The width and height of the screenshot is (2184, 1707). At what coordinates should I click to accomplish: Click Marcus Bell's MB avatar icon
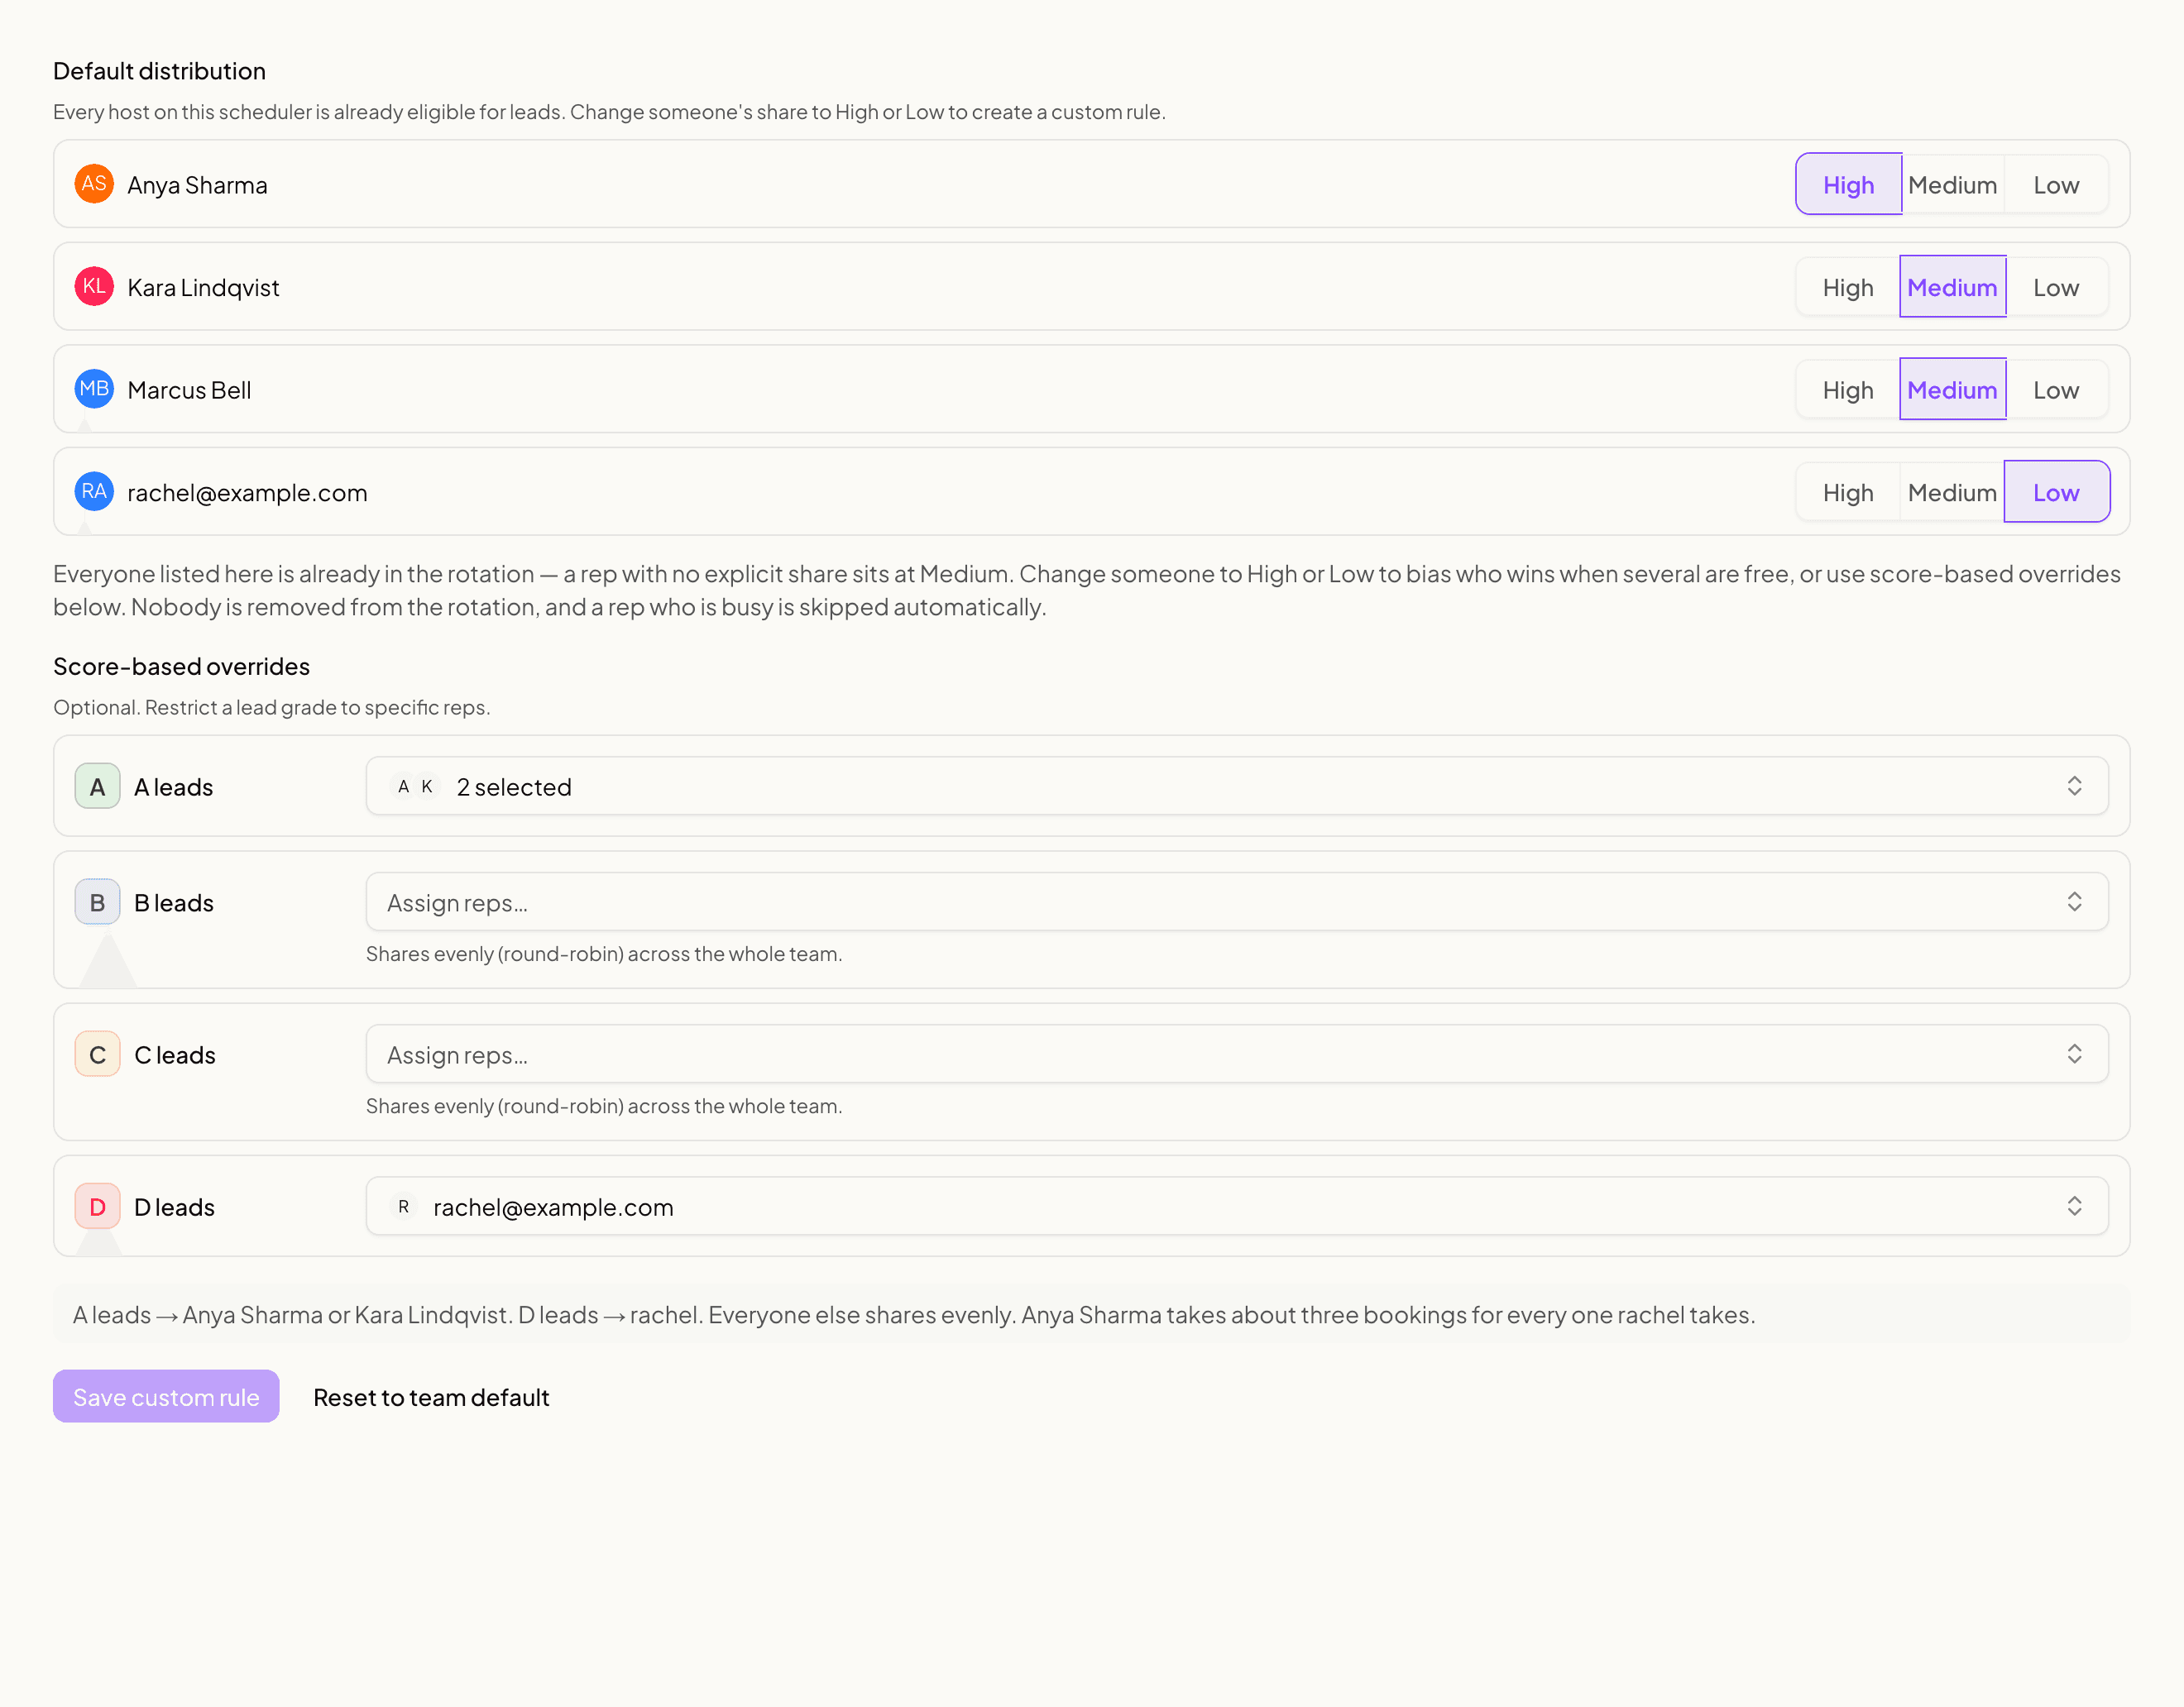94,389
